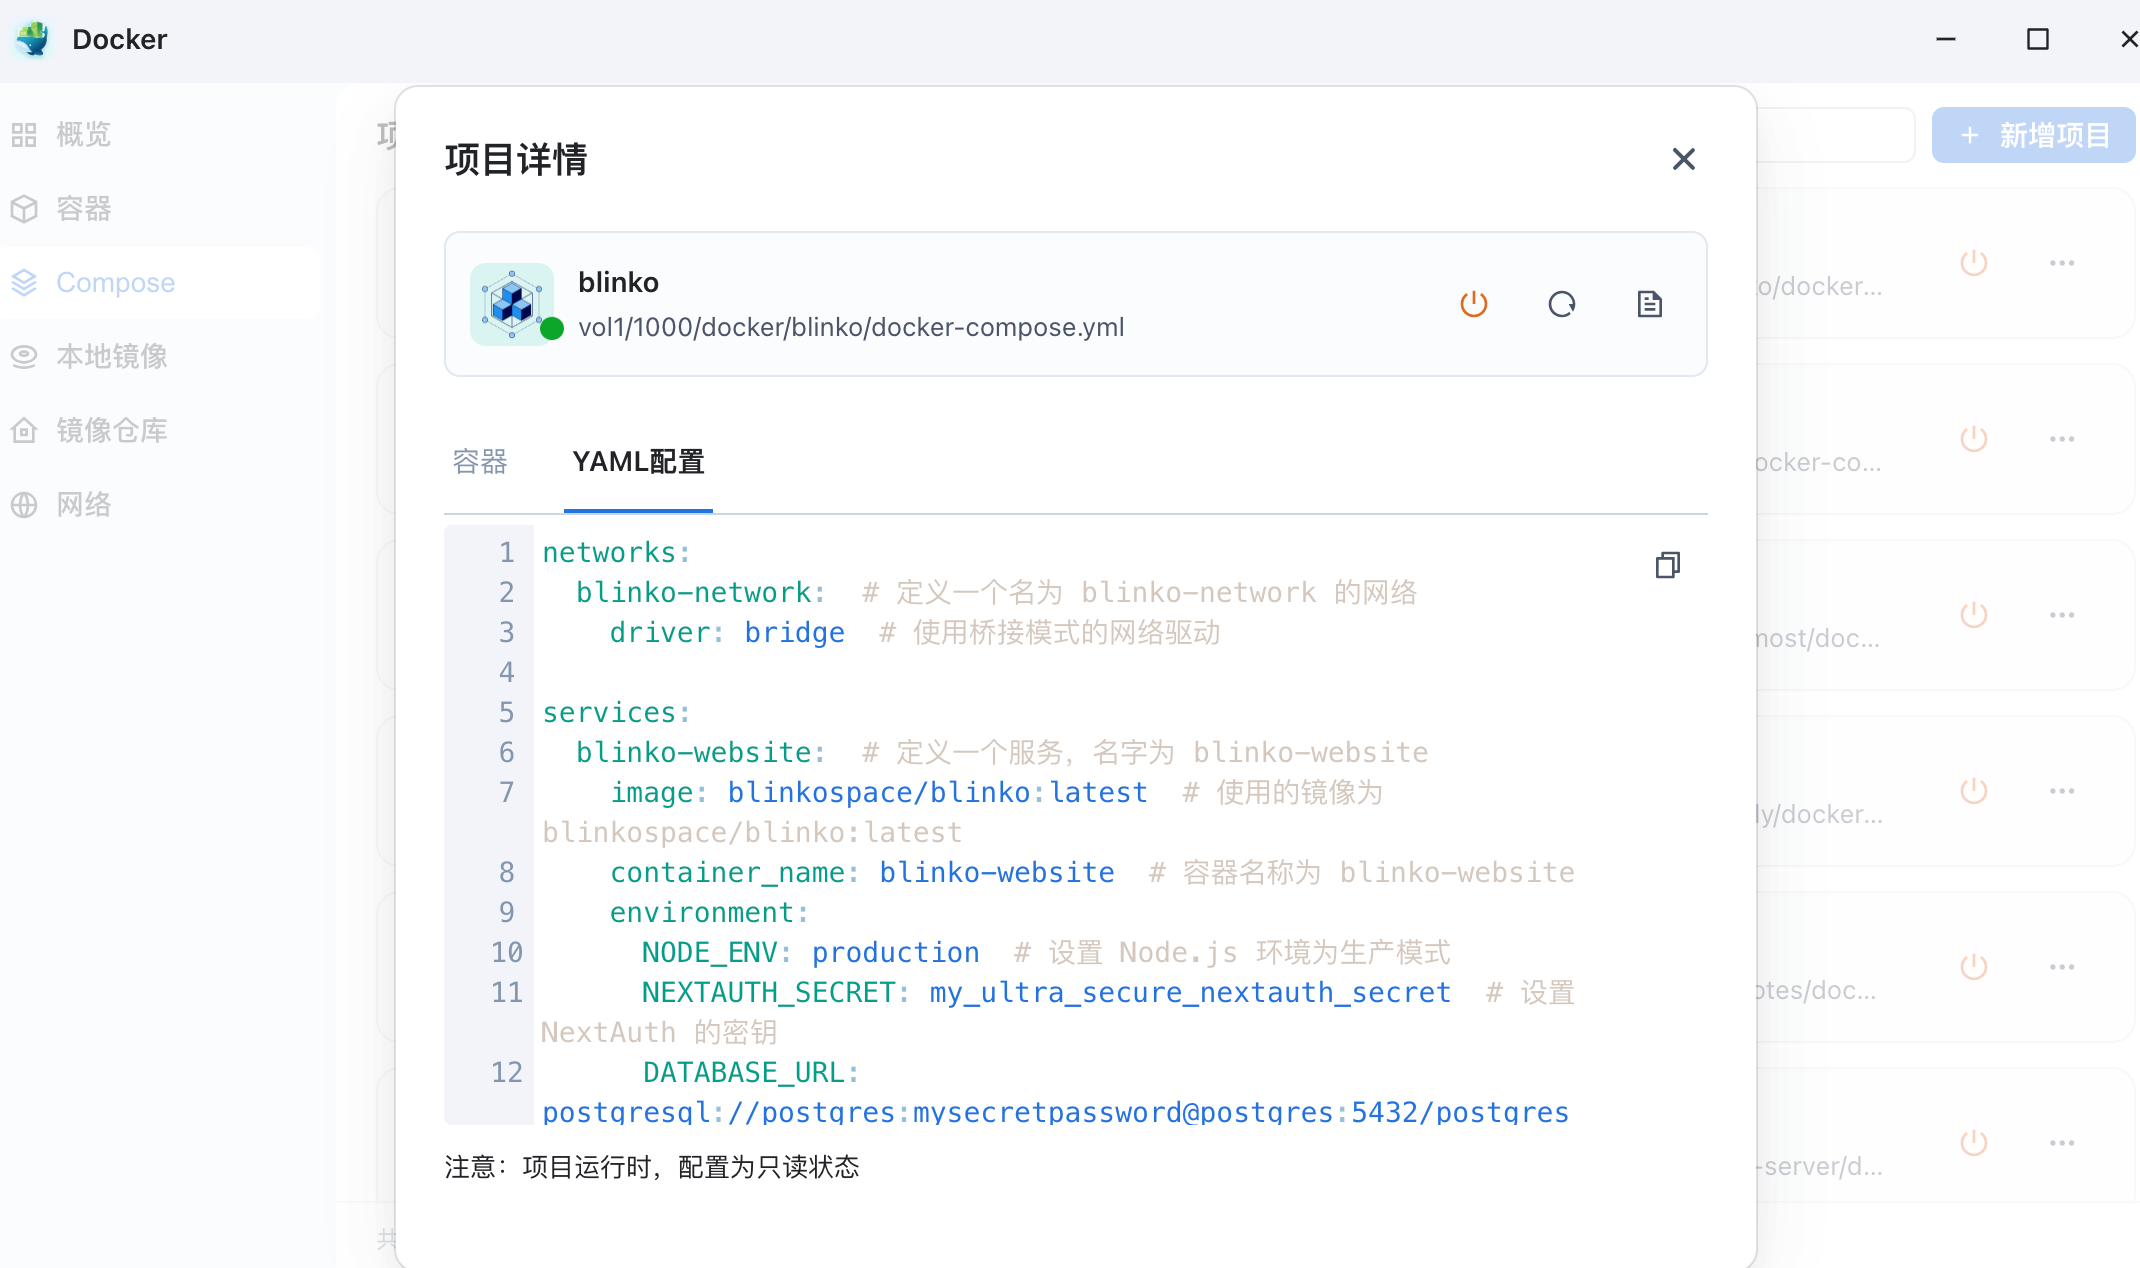The width and height of the screenshot is (2140, 1268).
Task: Go to 镜像仓库 in the sidebar
Action: point(160,430)
